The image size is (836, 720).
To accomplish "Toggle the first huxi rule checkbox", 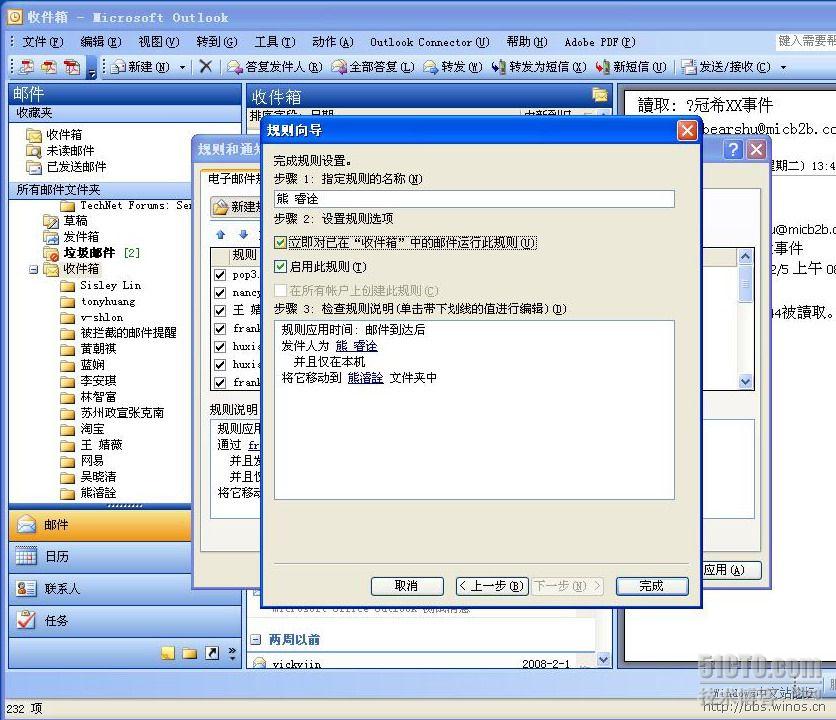I will pos(219,347).
